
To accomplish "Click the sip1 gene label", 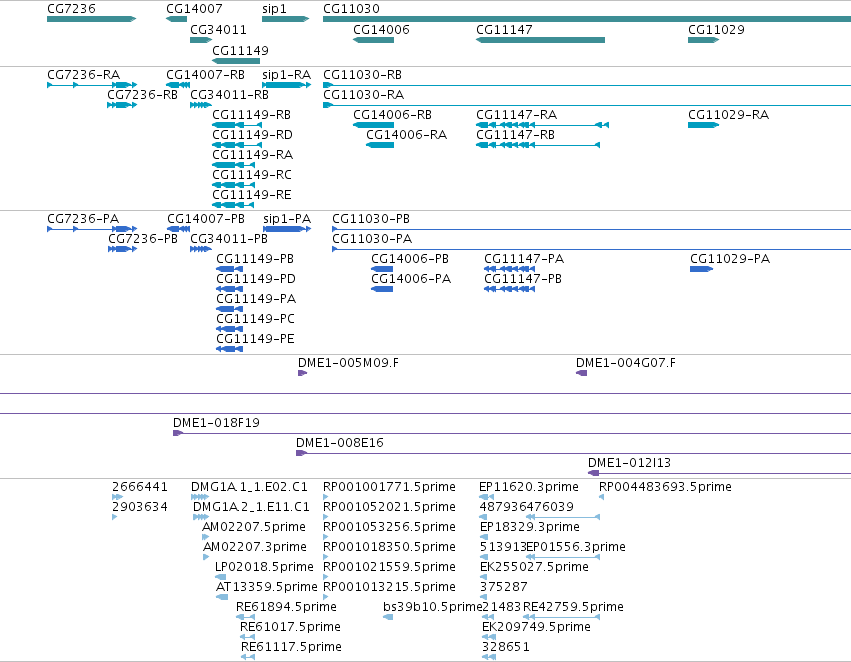I will pos(274,9).
